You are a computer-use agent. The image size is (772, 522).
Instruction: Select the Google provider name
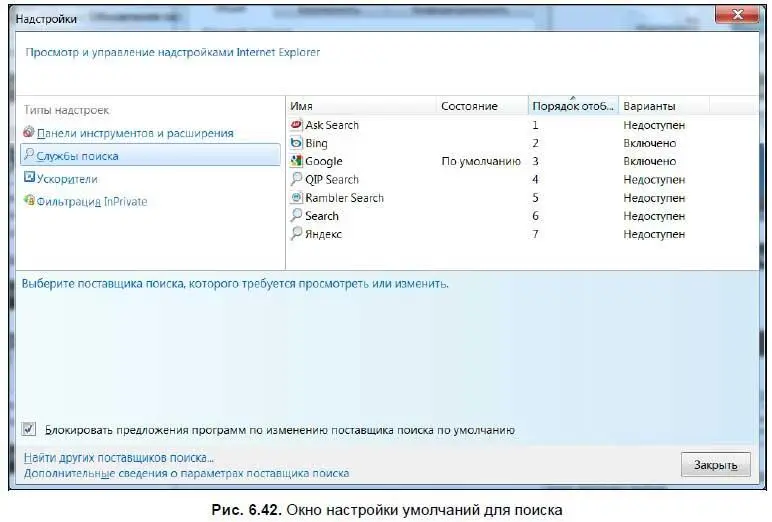click(x=323, y=162)
